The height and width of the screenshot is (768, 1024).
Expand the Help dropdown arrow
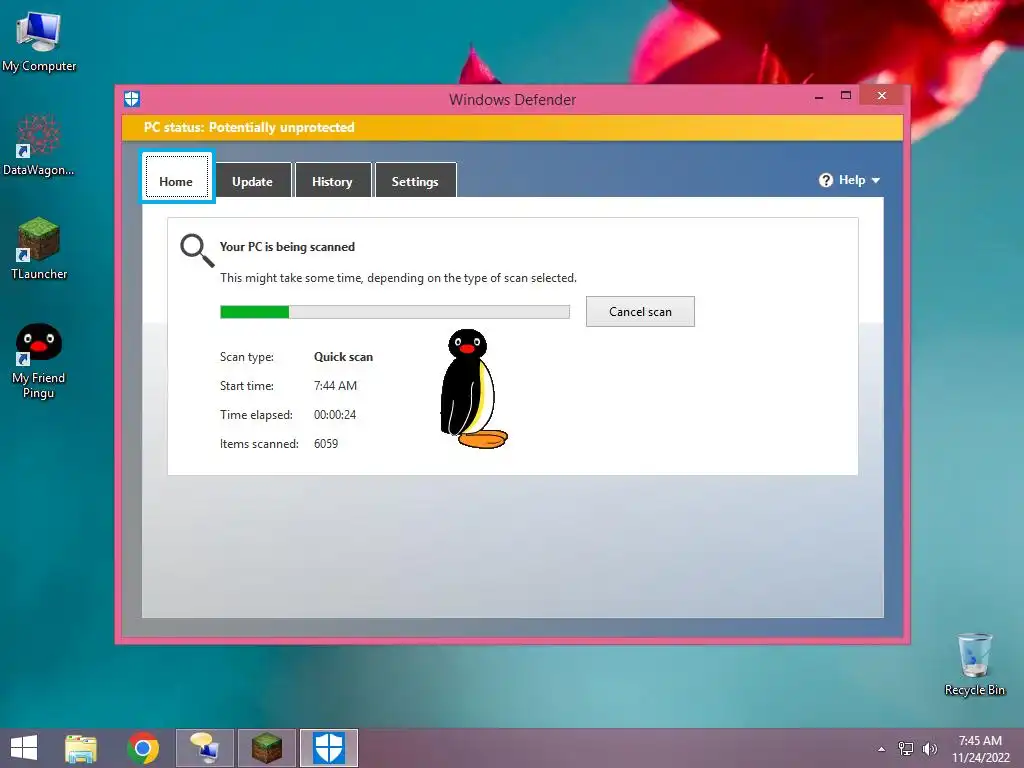click(x=876, y=180)
